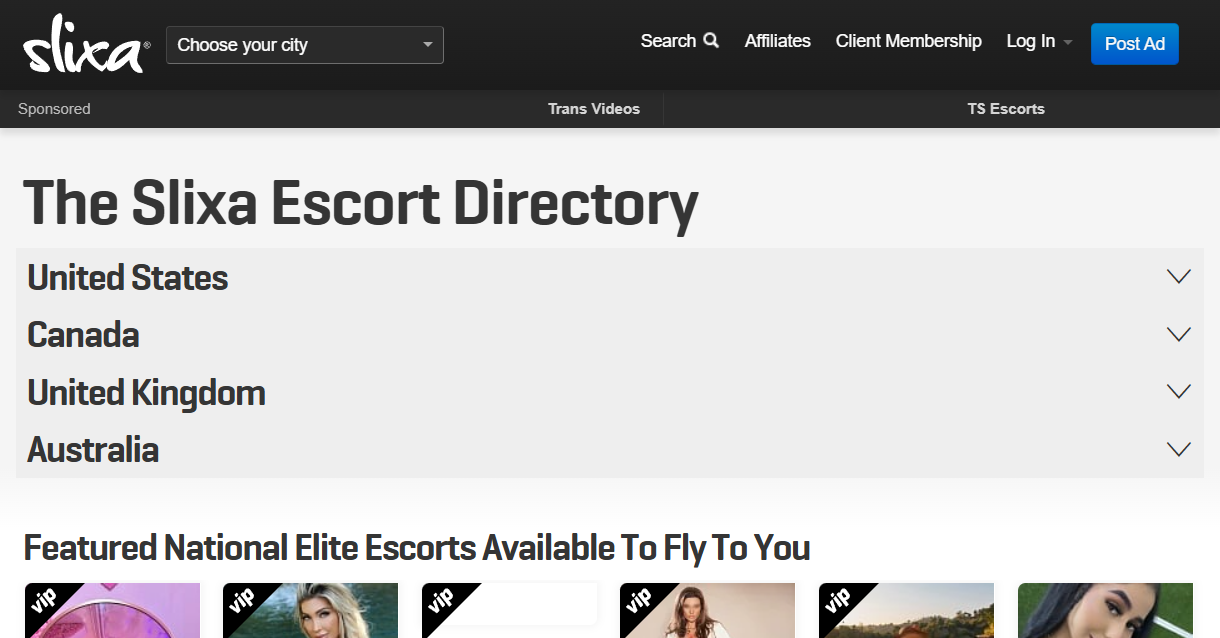
Task: Open the Affiliates menu item
Action: click(777, 41)
